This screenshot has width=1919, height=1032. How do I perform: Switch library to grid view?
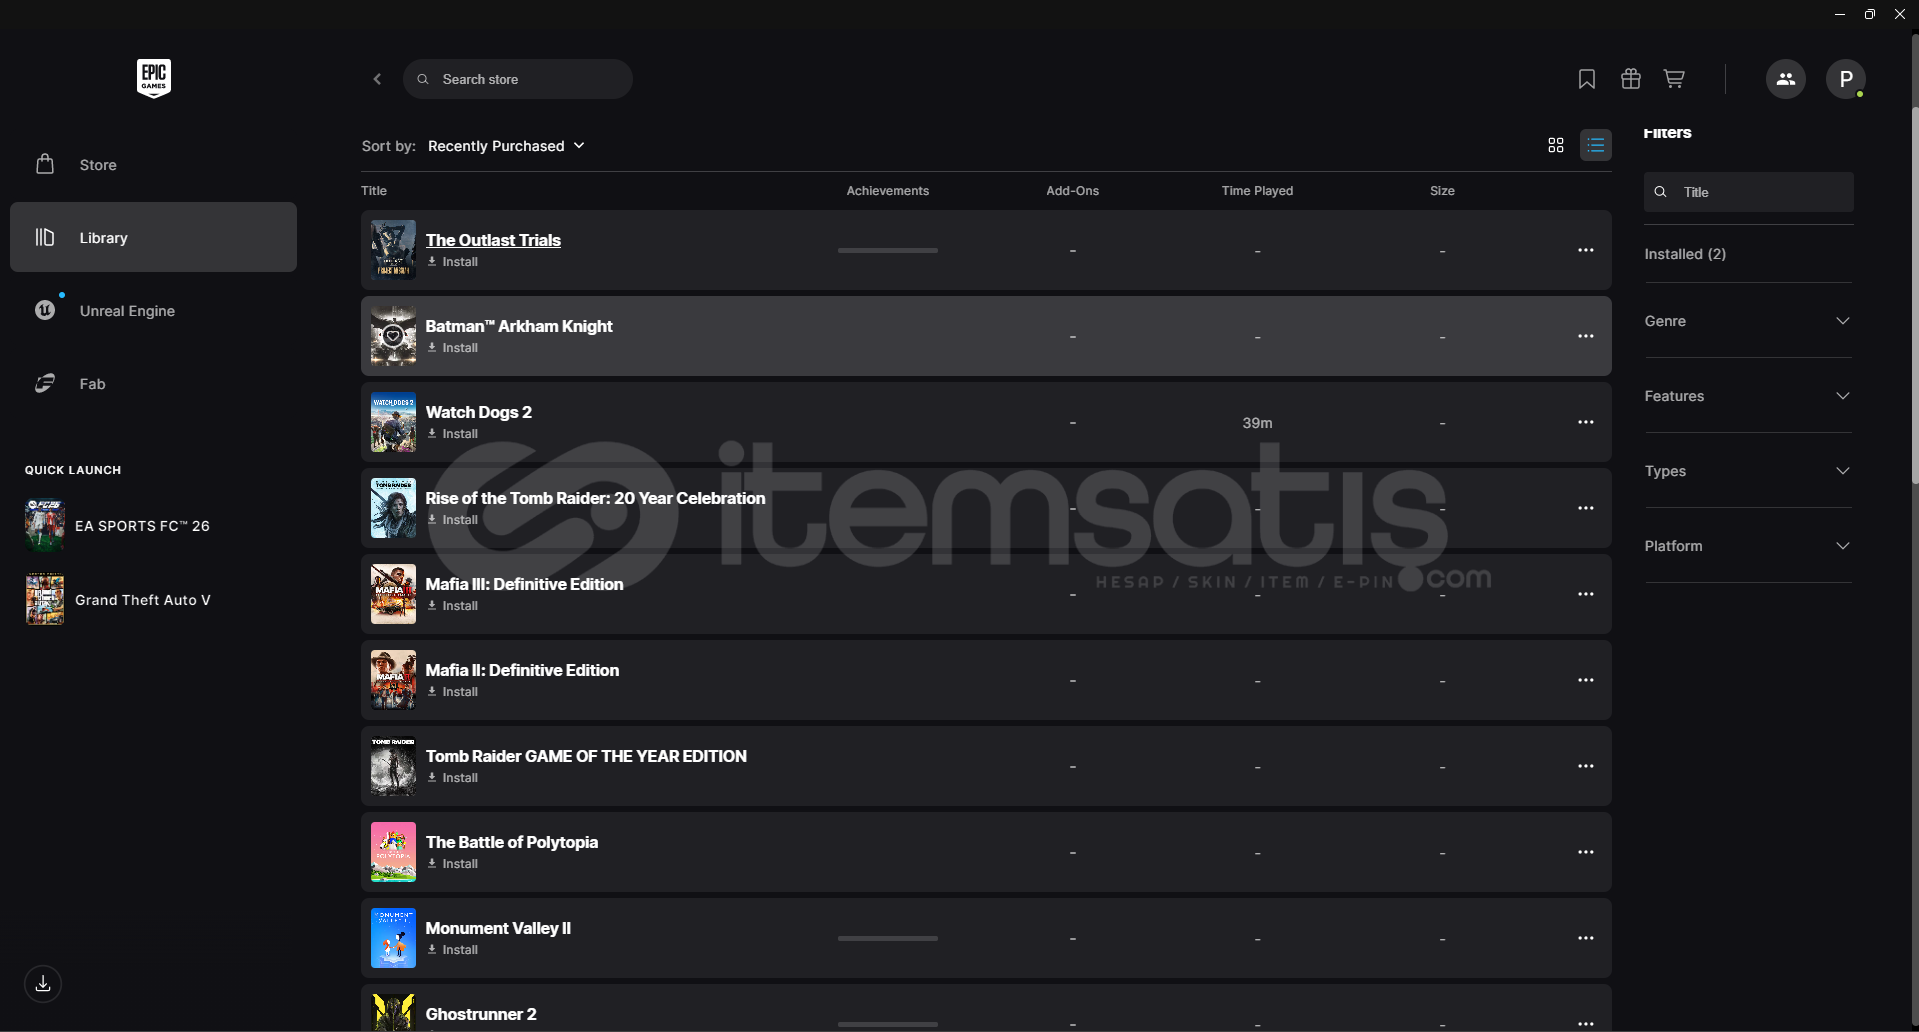(x=1556, y=145)
